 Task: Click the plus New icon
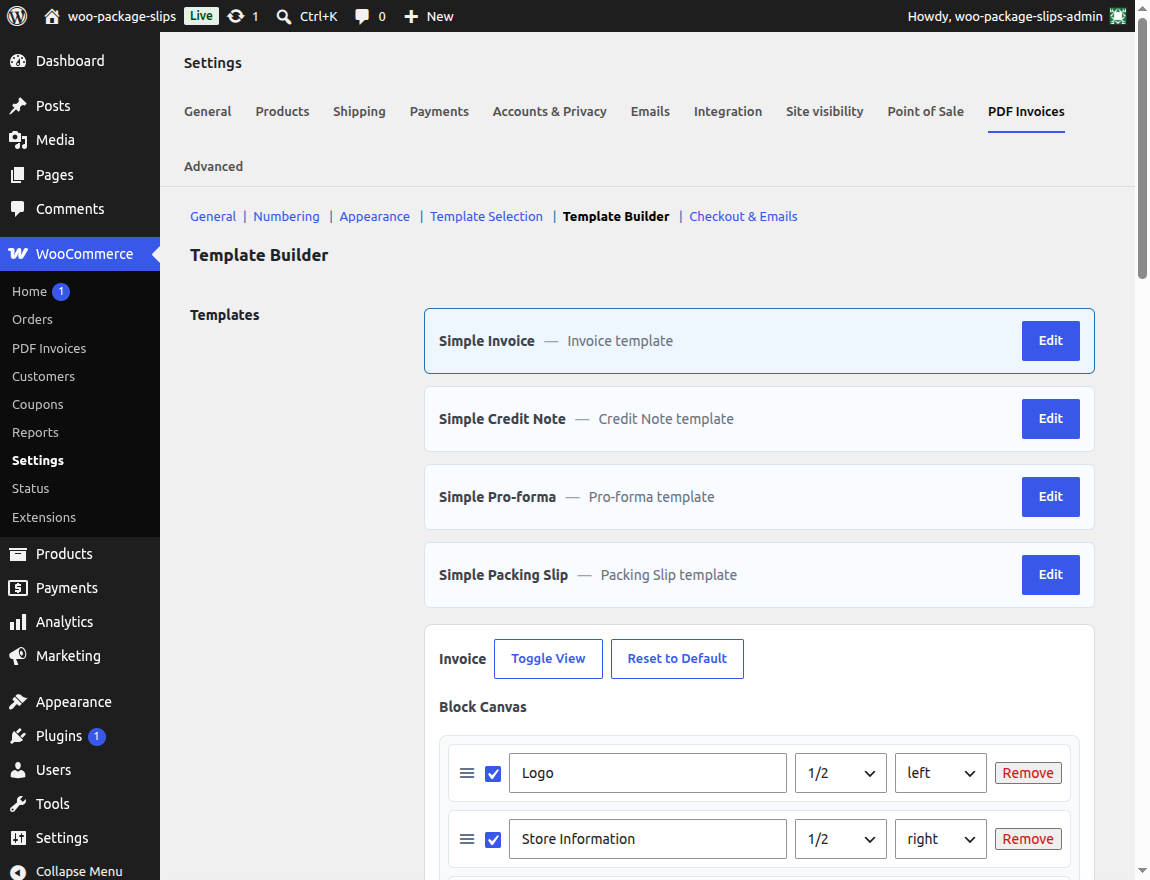coord(411,16)
